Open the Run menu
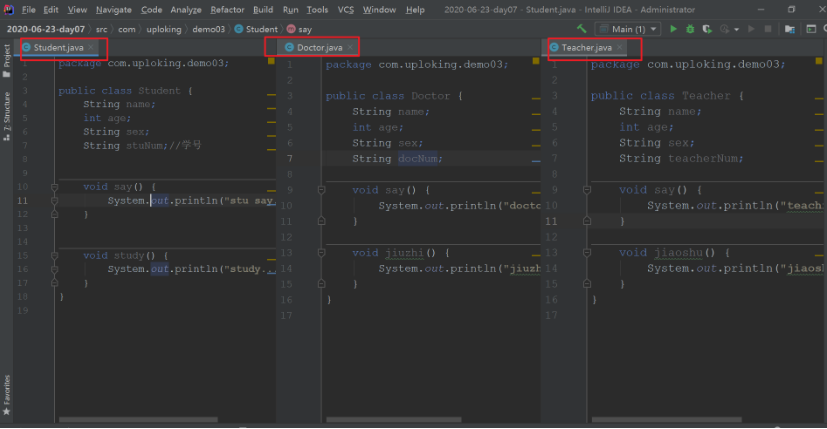 click(x=290, y=9)
